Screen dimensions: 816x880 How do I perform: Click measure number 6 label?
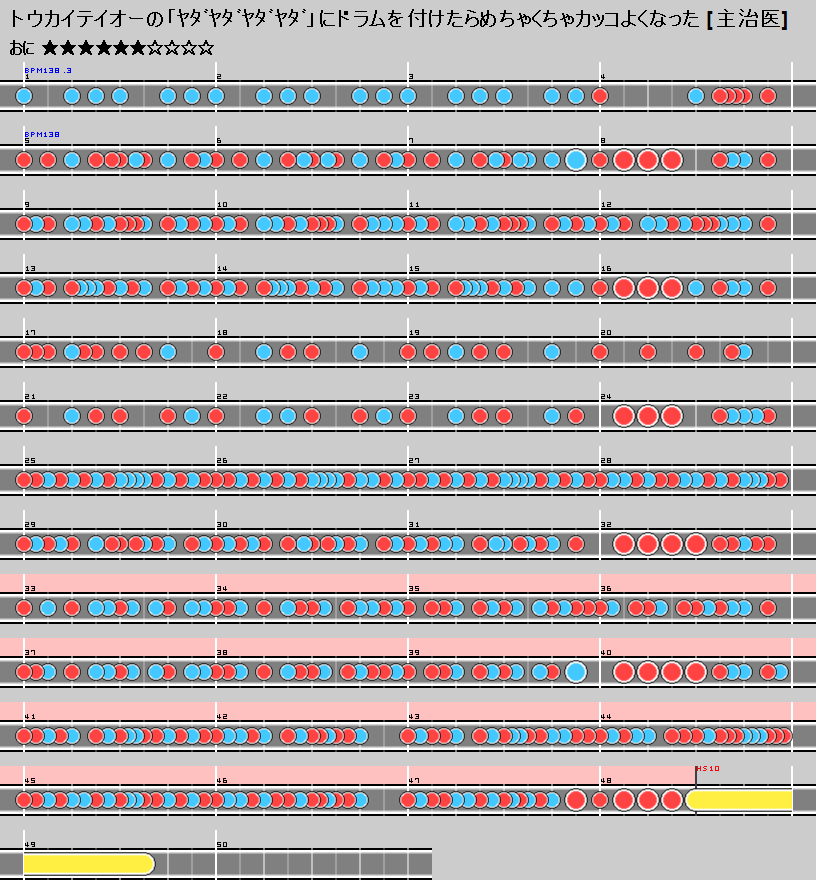tap(219, 141)
